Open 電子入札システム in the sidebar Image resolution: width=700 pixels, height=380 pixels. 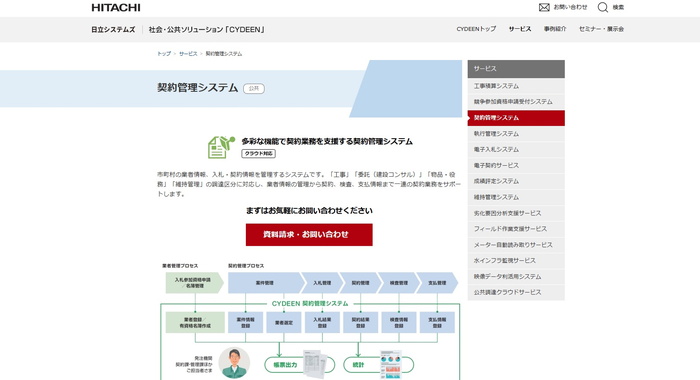pos(516,150)
